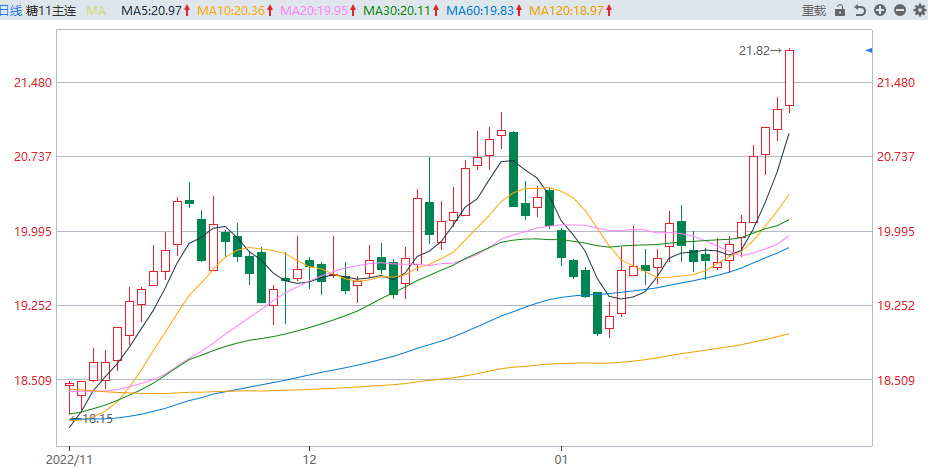Click the MA120:18.97 orange indicator label
928x469 pixels.
[567, 10]
